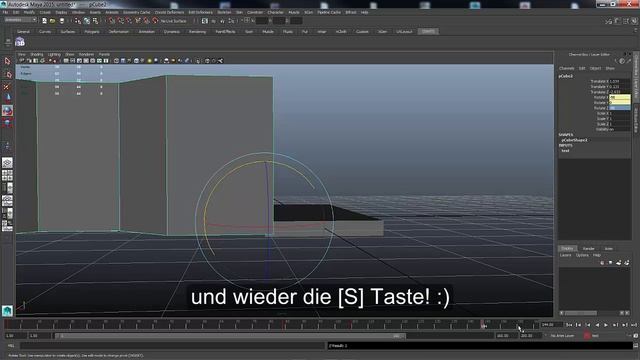Switch to the Animation shelf tab
The height and width of the screenshot is (360, 640).
click(x=146, y=31)
